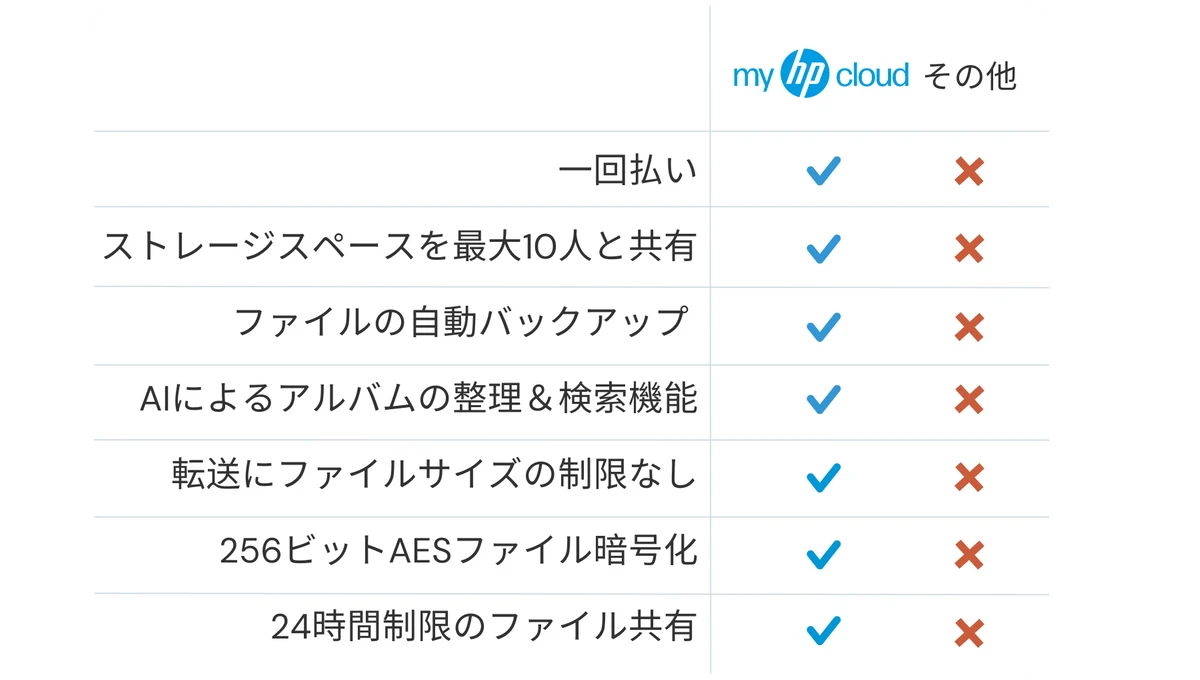Click red cross for ストレージスペース共有 row
The image size is (1200, 680).
coord(969,248)
